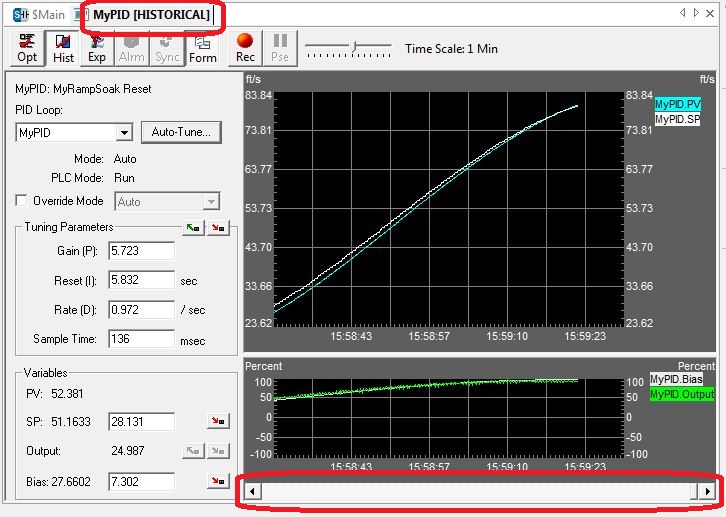Viewport: 726px width, 517px height.
Task: Click the Auto-Tune button
Action: click(x=180, y=133)
